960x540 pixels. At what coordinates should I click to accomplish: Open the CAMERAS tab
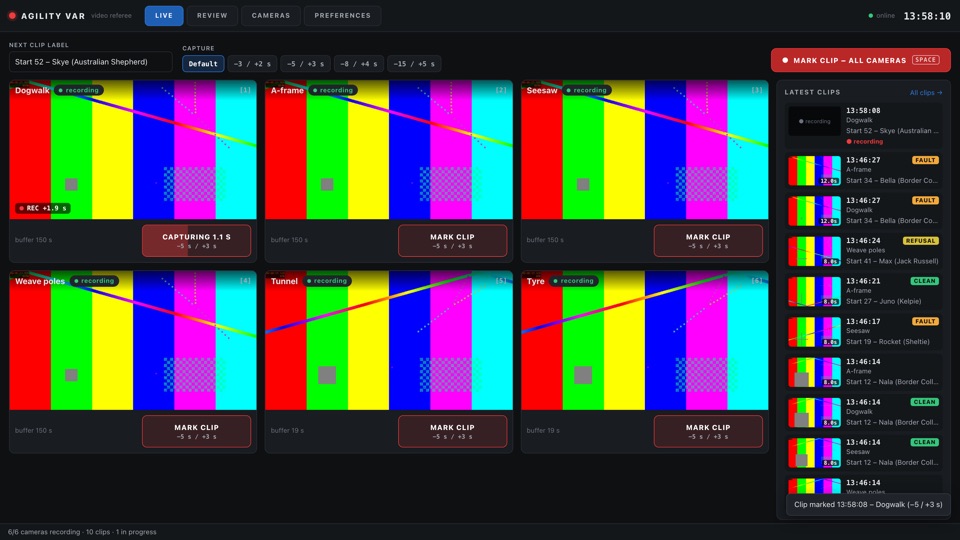pyautogui.click(x=271, y=15)
